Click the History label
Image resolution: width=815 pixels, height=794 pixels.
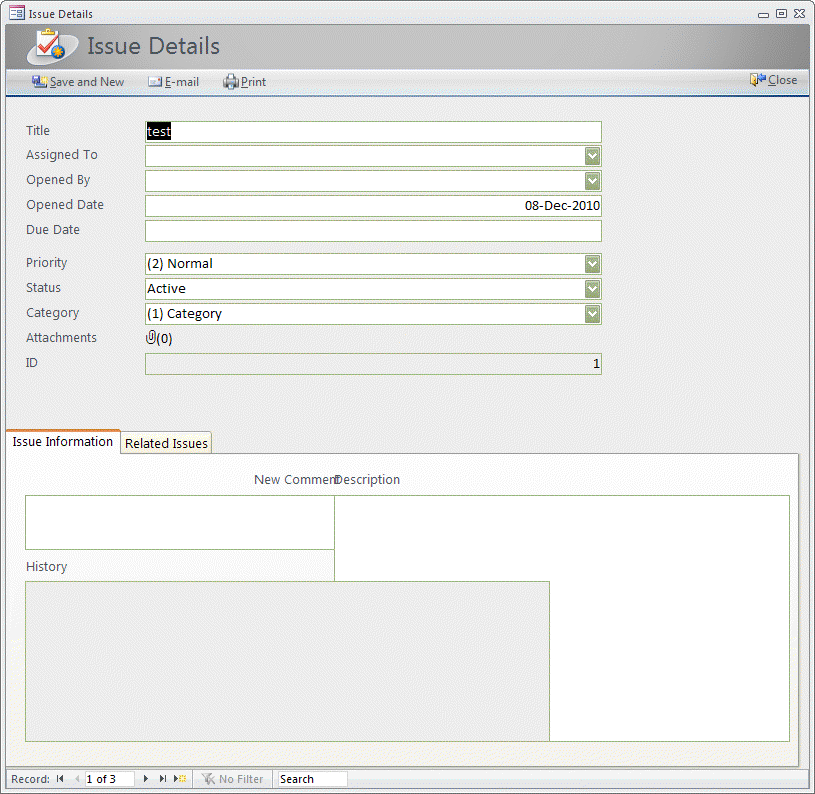pyautogui.click(x=47, y=566)
